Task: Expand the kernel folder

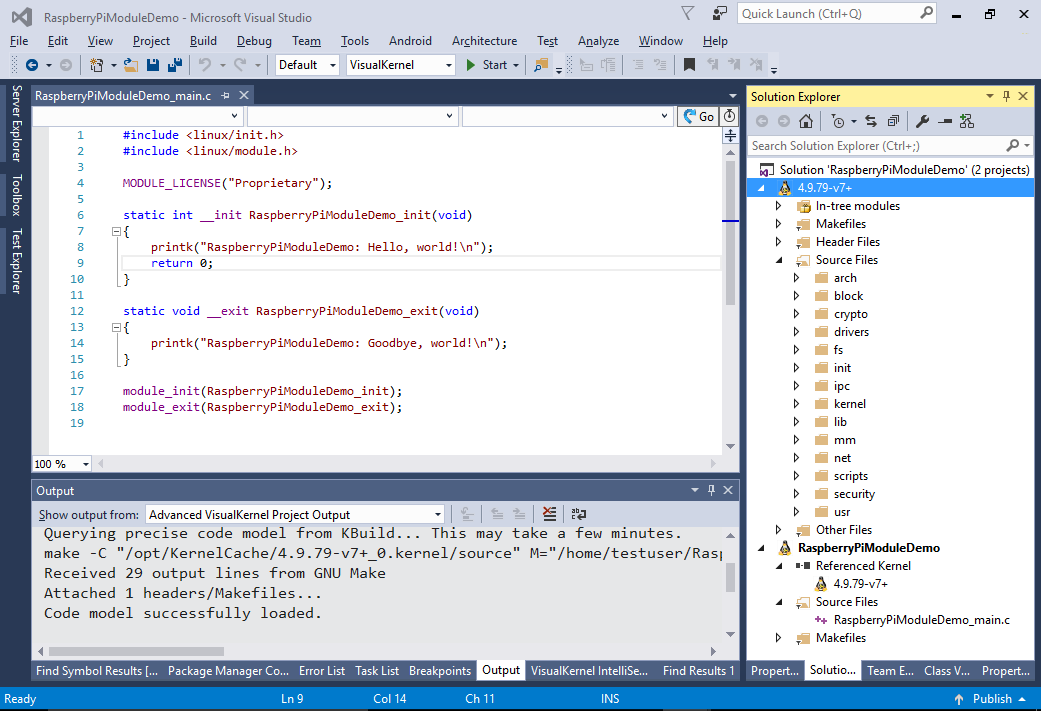Action: 797,404
